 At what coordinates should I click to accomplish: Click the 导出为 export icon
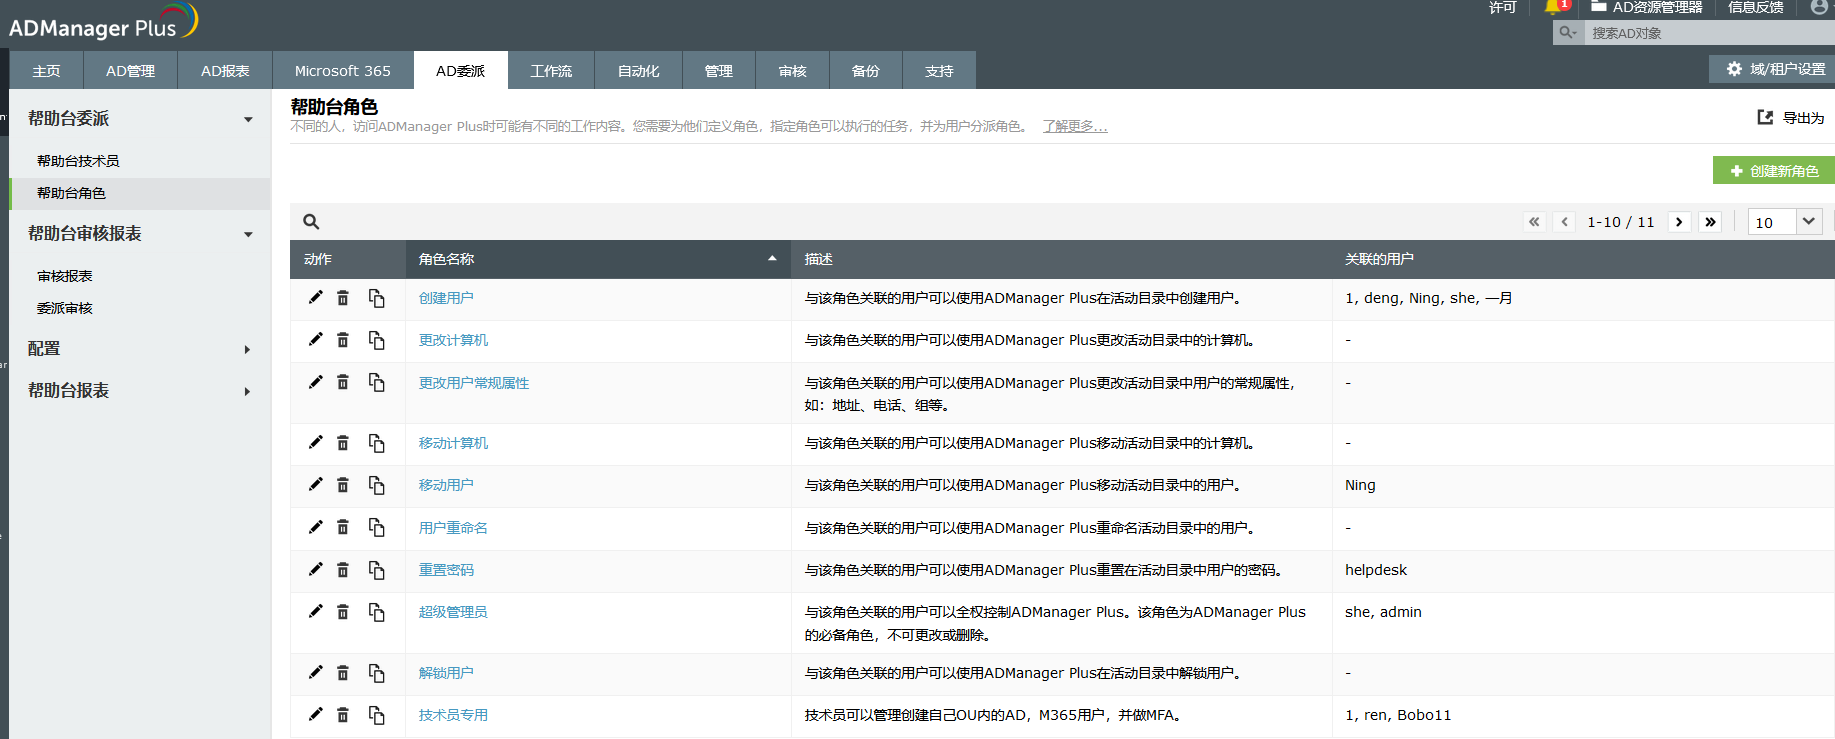(1765, 118)
